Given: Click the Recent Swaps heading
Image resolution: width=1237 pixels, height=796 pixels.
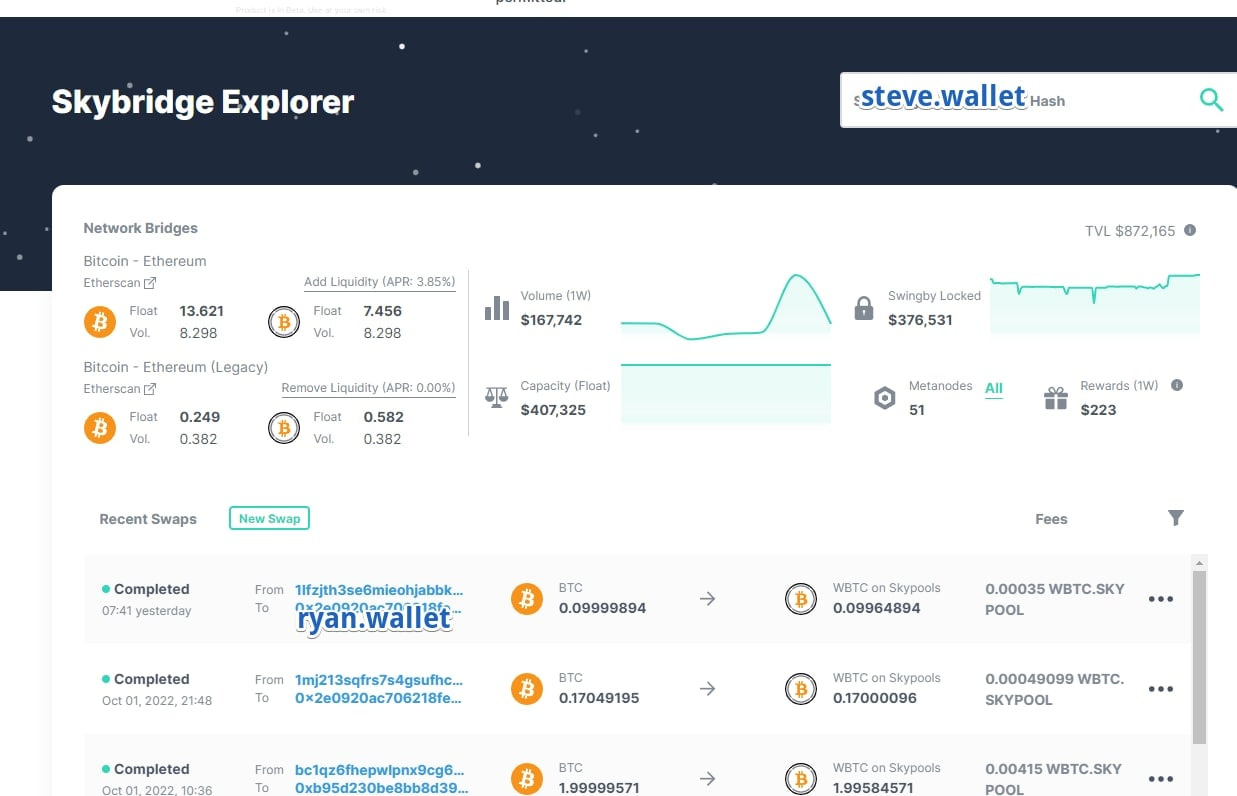Looking at the screenshot, I should [148, 519].
